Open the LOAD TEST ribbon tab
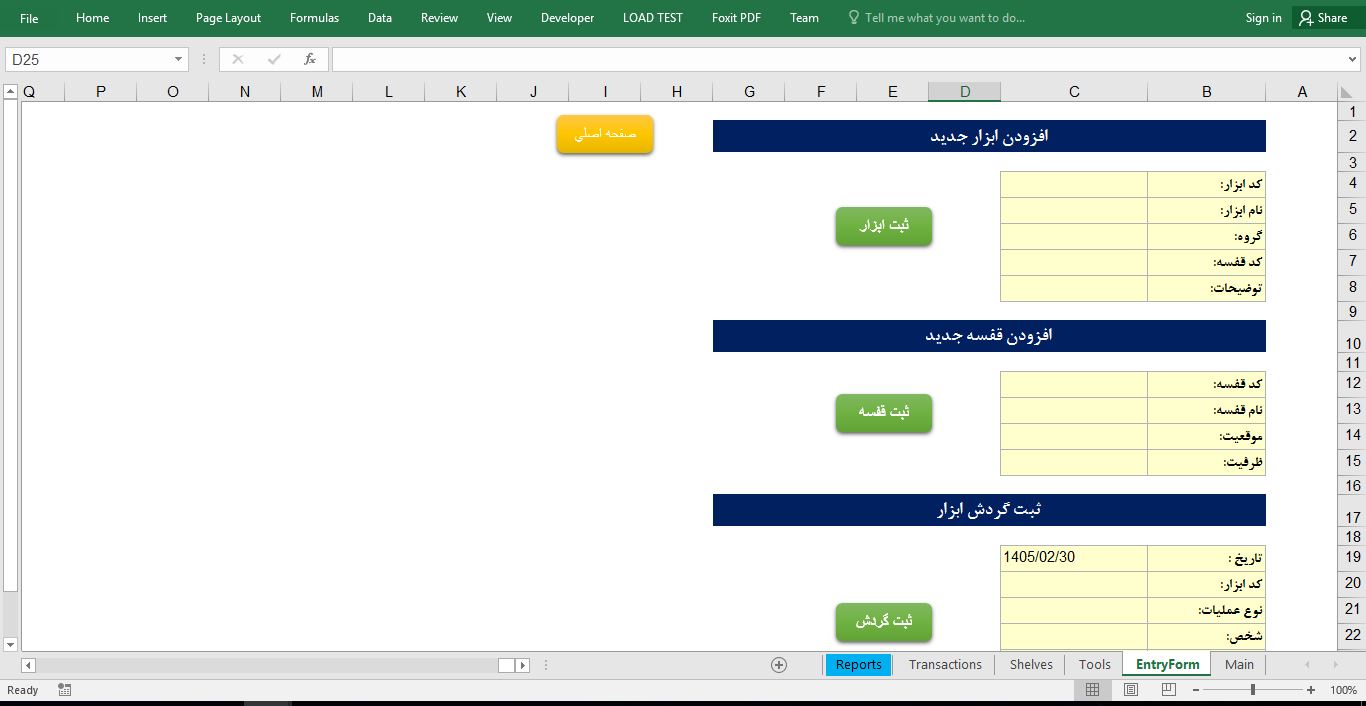This screenshot has height=706, width=1366. (x=653, y=18)
